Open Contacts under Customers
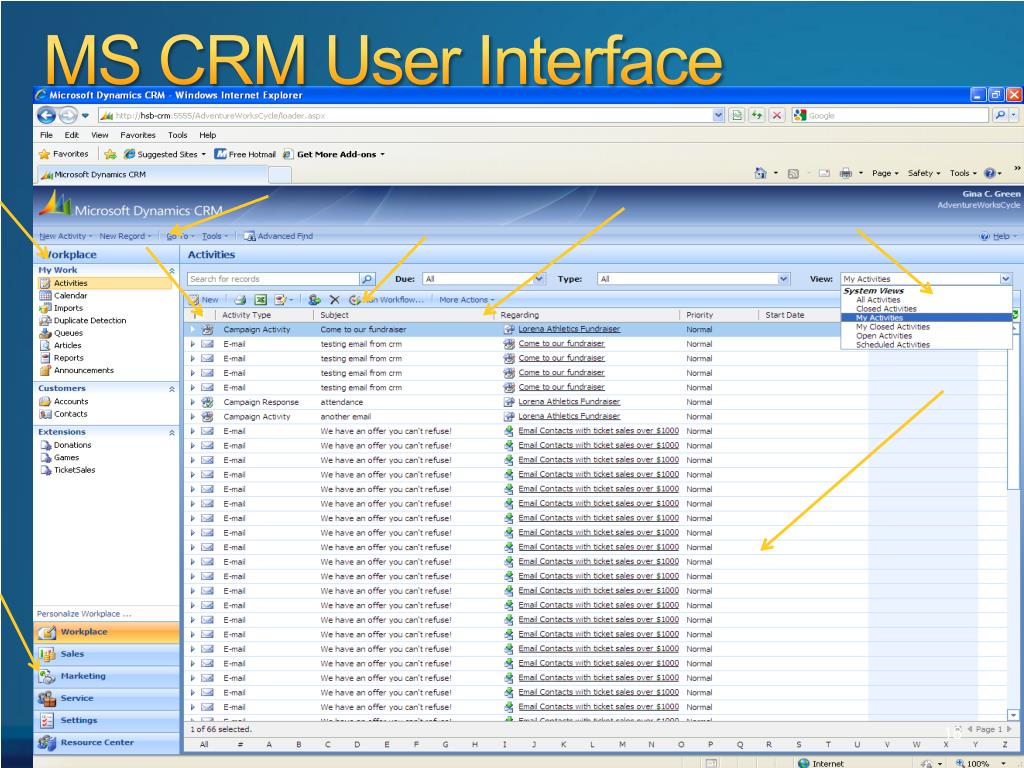 click(x=71, y=414)
